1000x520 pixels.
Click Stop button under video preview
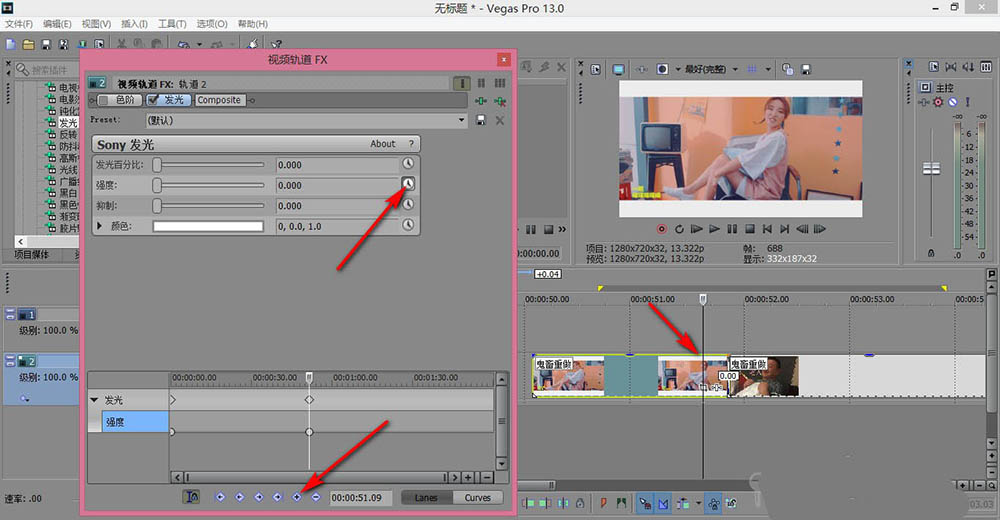(x=750, y=229)
